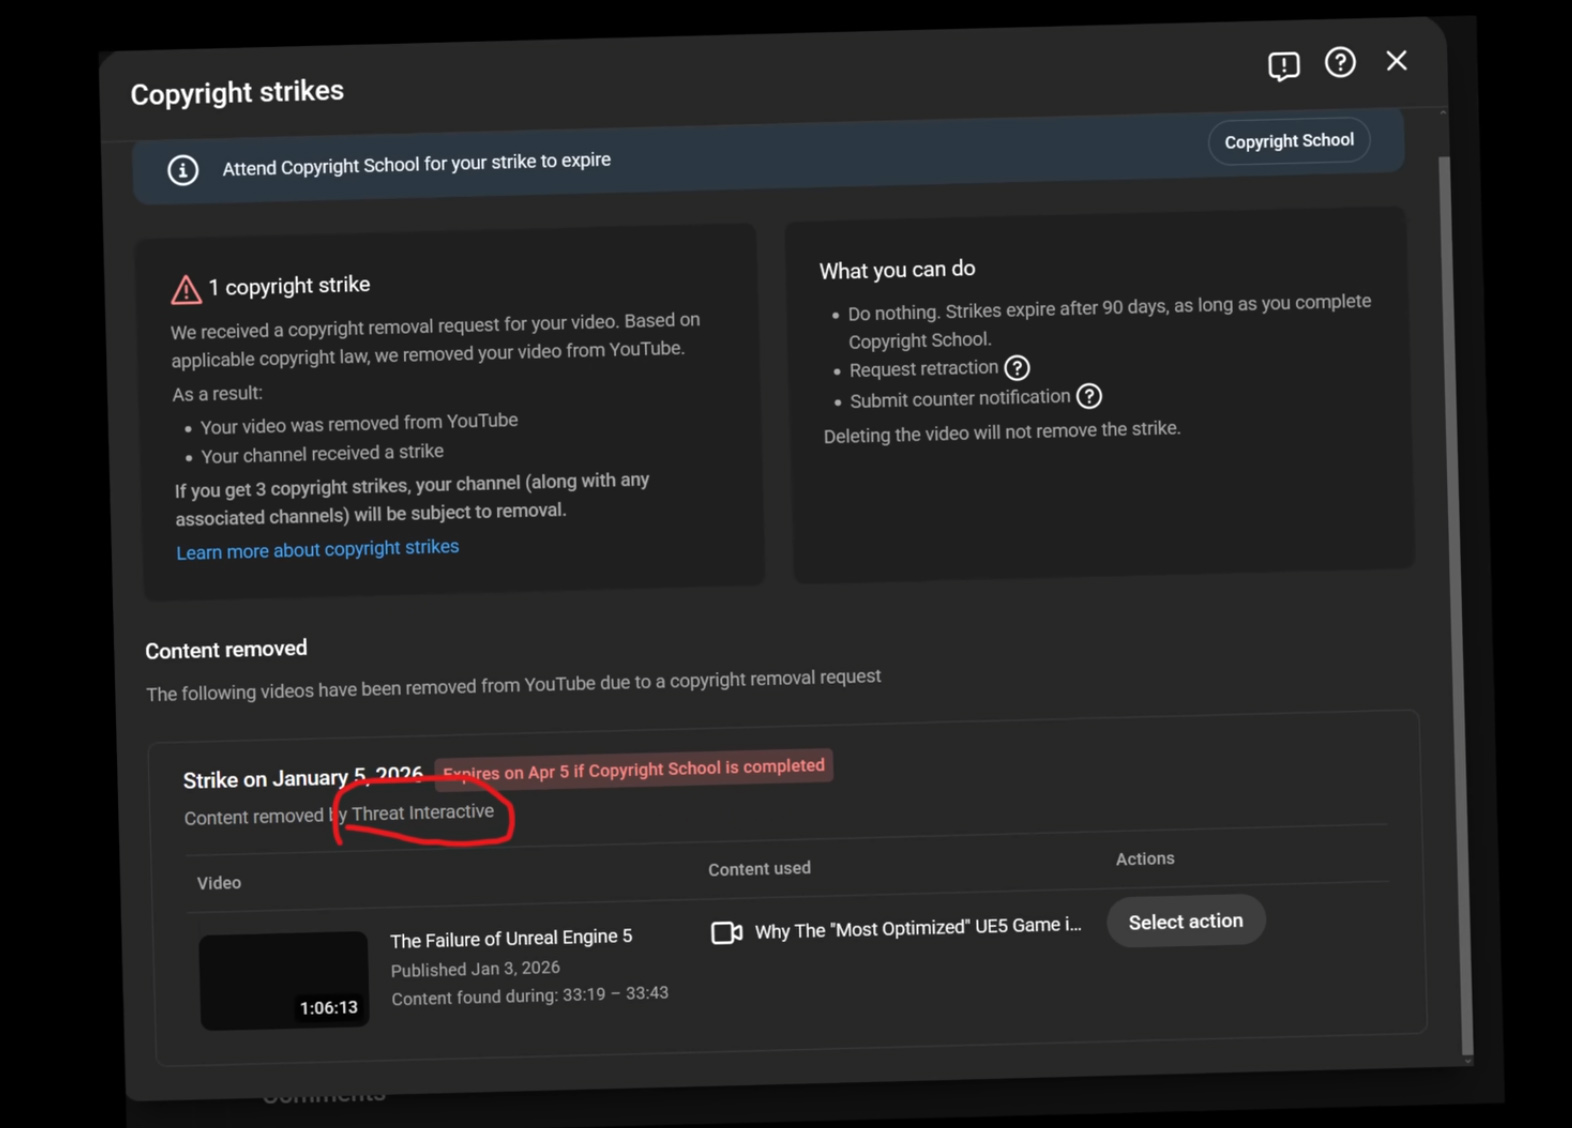The height and width of the screenshot is (1128, 1572).
Task: Click Deleting the video will not remove text
Action: click(x=1002, y=432)
